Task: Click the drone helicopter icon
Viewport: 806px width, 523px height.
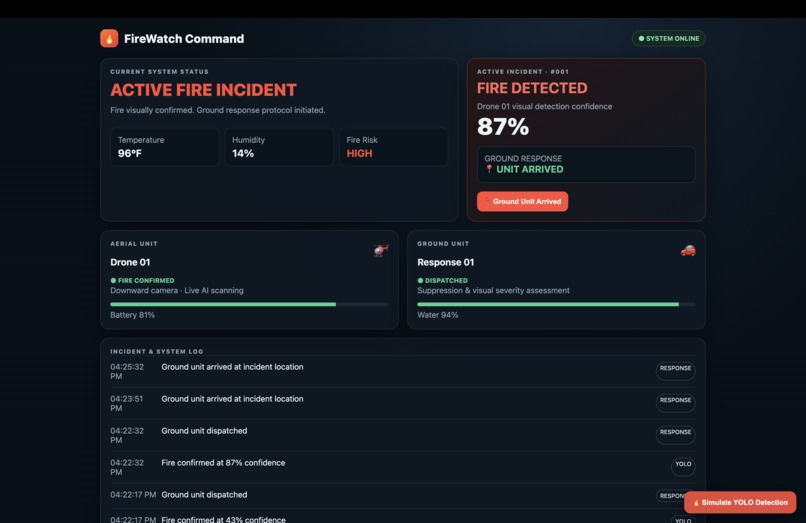Action: (381, 250)
